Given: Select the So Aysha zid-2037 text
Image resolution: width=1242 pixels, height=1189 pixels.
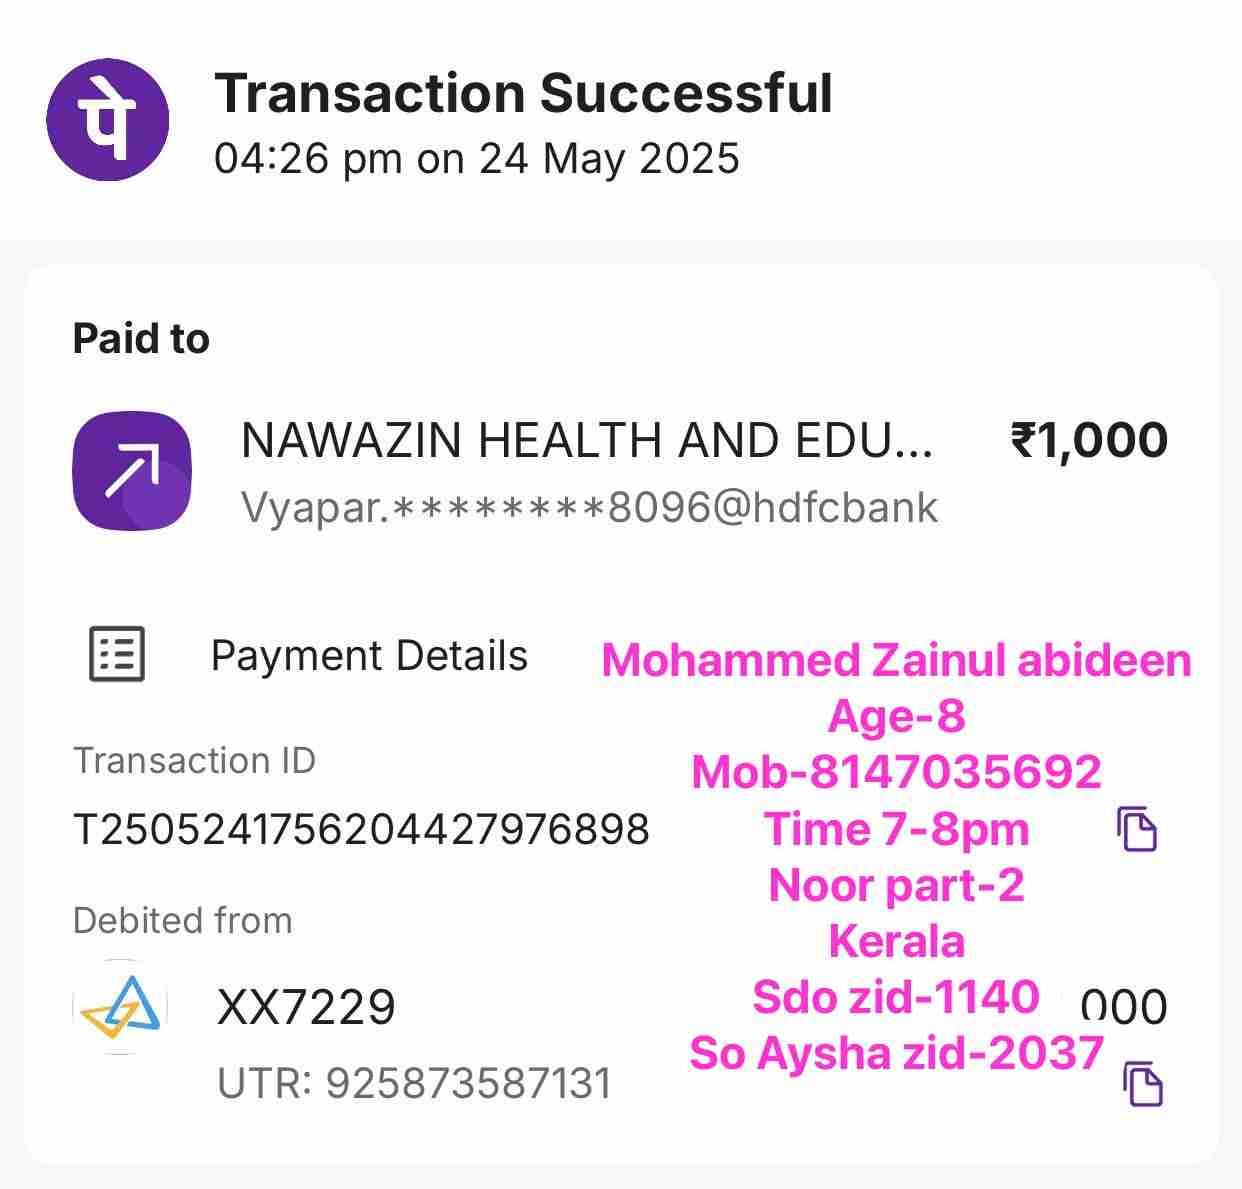Looking at the screenshot, I should pyautogui.click(x=896, y=1053).
